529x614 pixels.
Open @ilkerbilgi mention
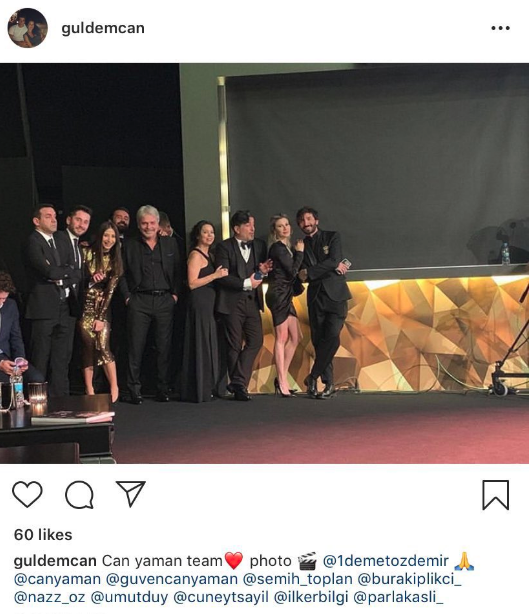click(x=311, y=598)
